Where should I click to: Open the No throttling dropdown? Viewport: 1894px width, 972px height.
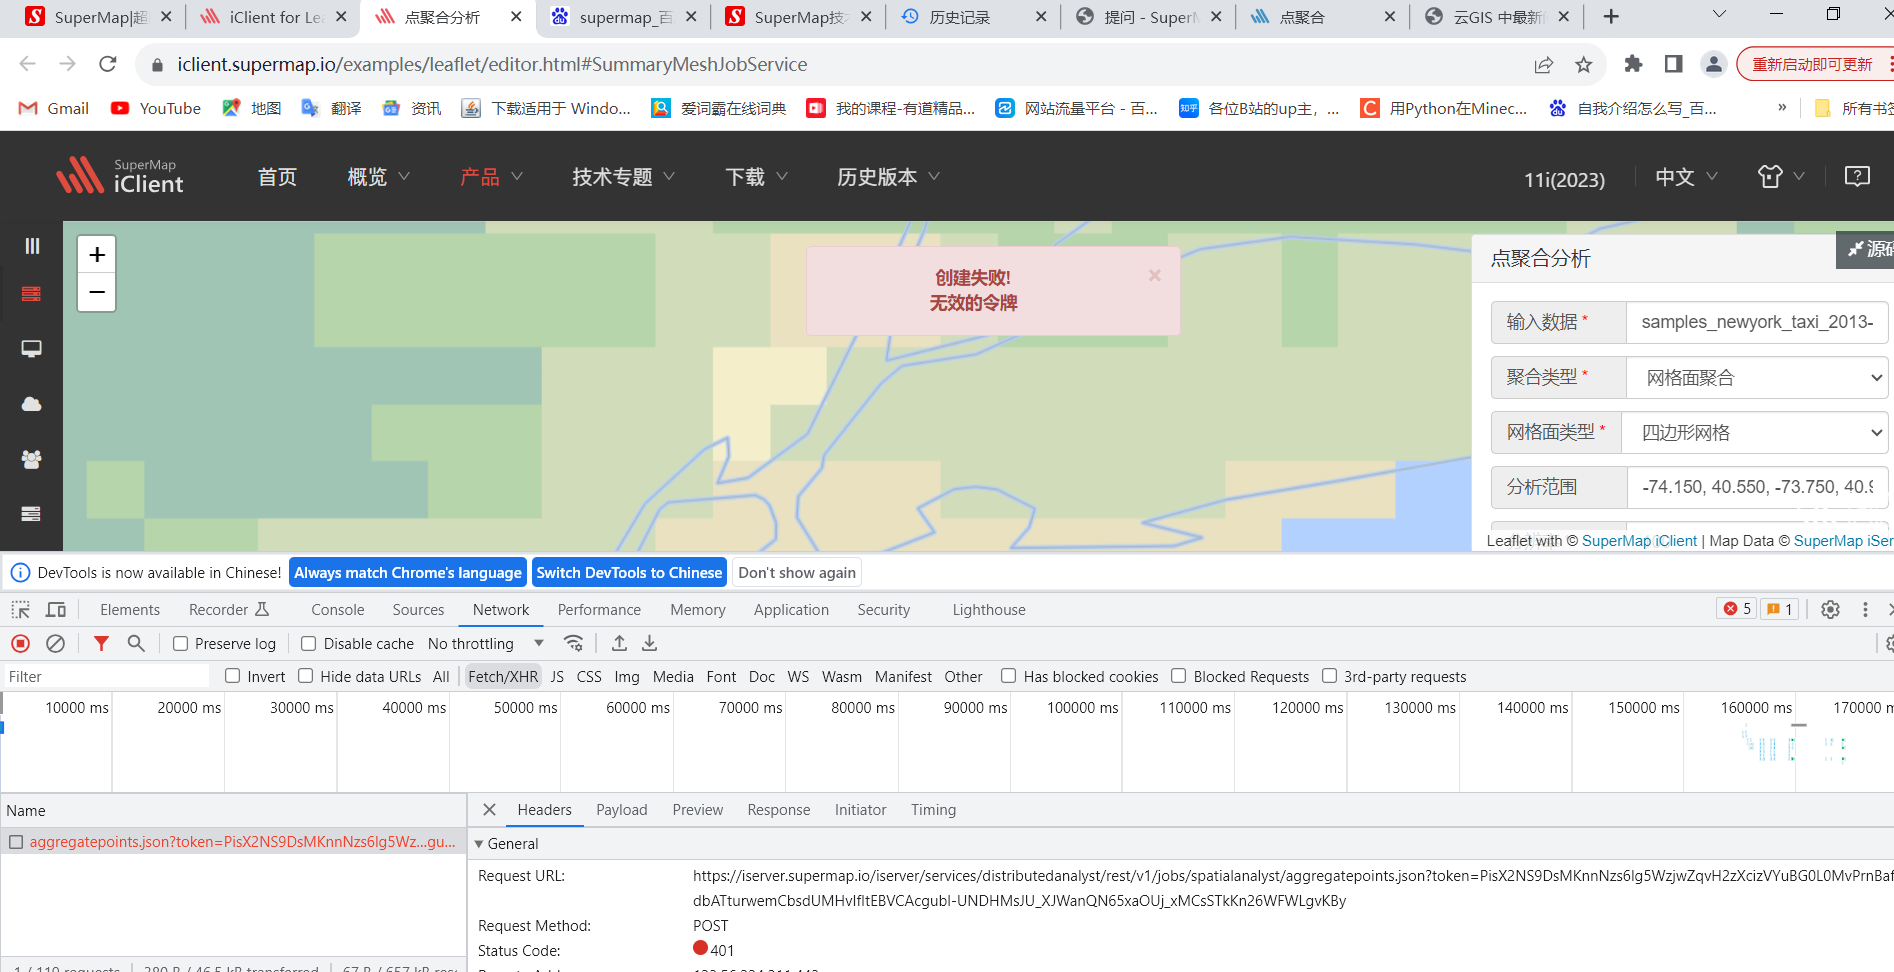[x=486, y=643]
